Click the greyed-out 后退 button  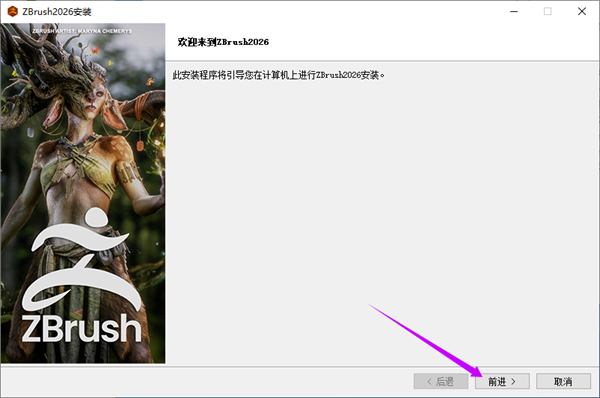tap(441, 381)
